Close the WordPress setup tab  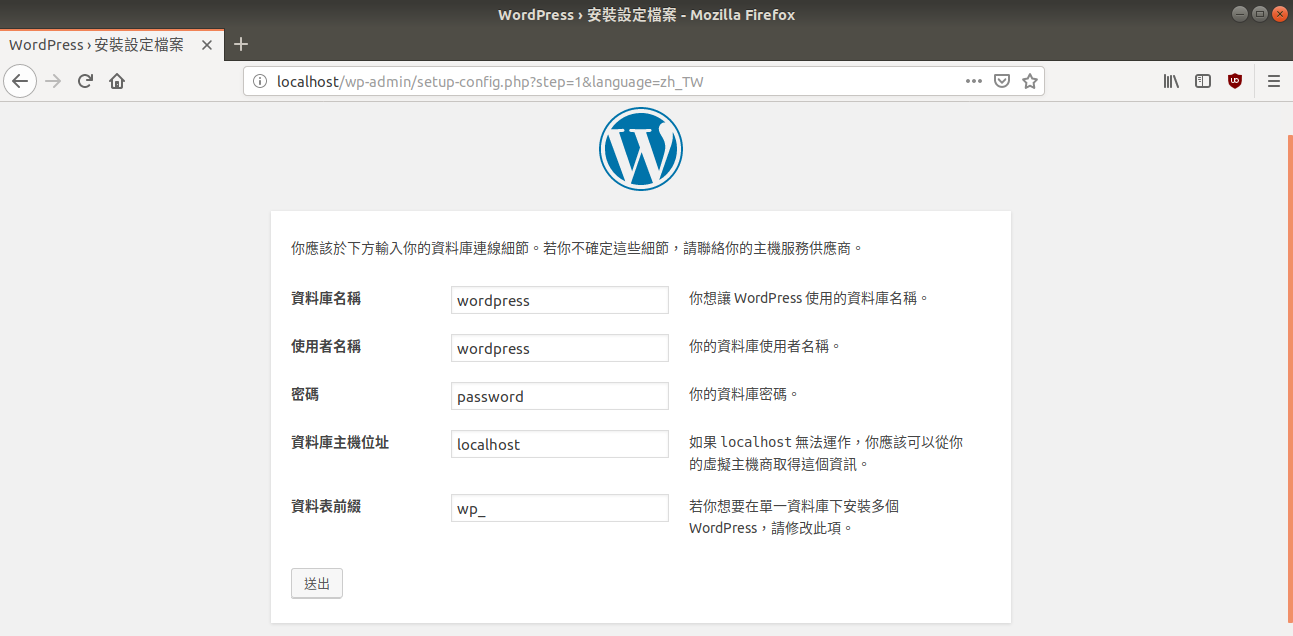(207, 45)
